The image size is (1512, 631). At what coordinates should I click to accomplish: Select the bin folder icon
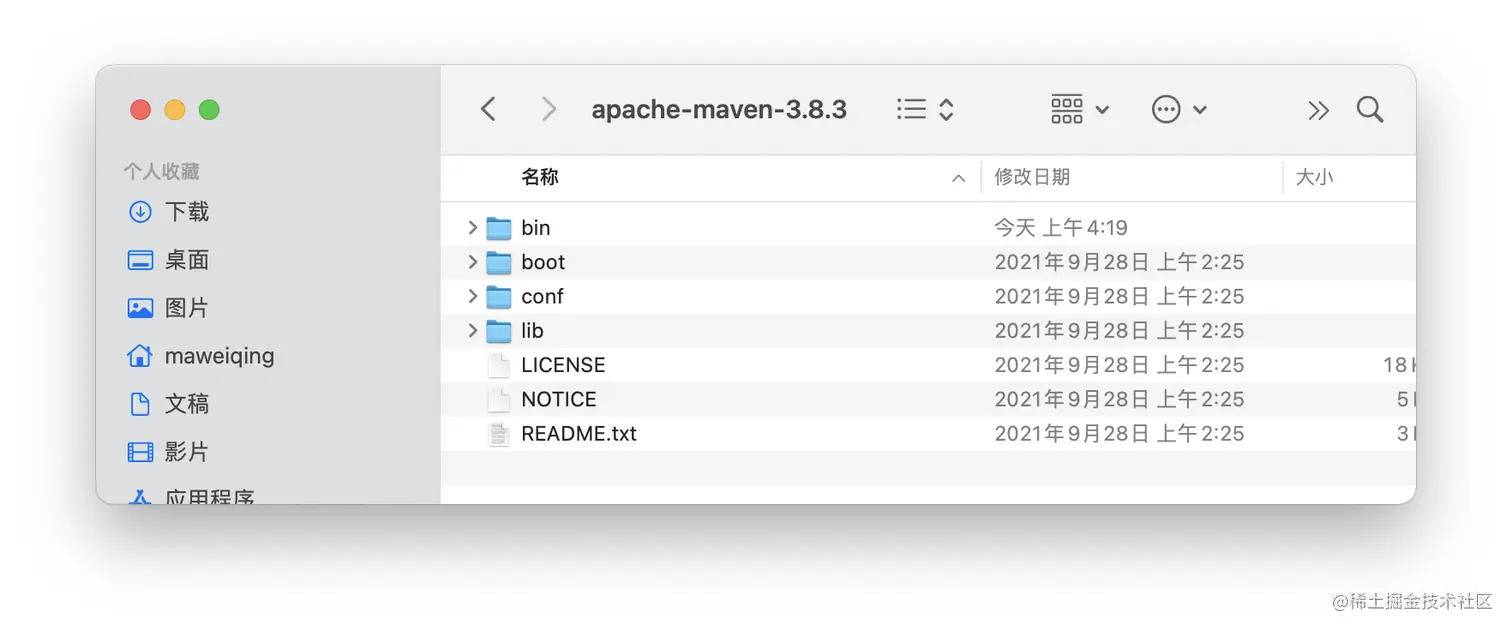point(499,228)
